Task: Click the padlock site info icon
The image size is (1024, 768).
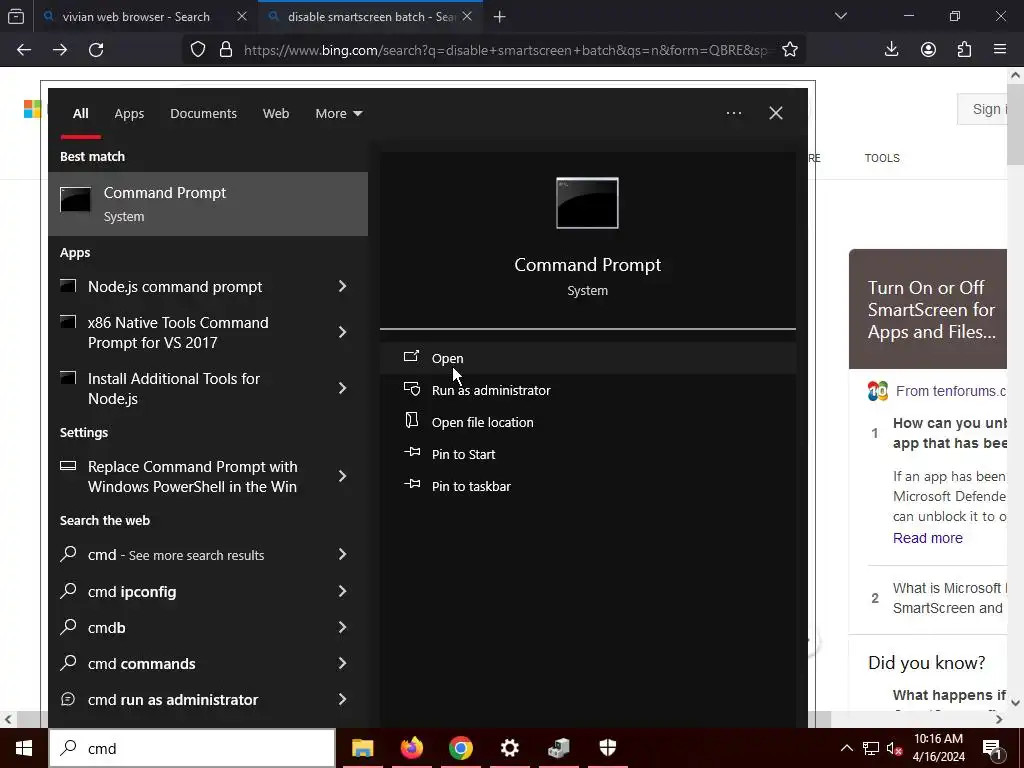Action: coord(226,50)
